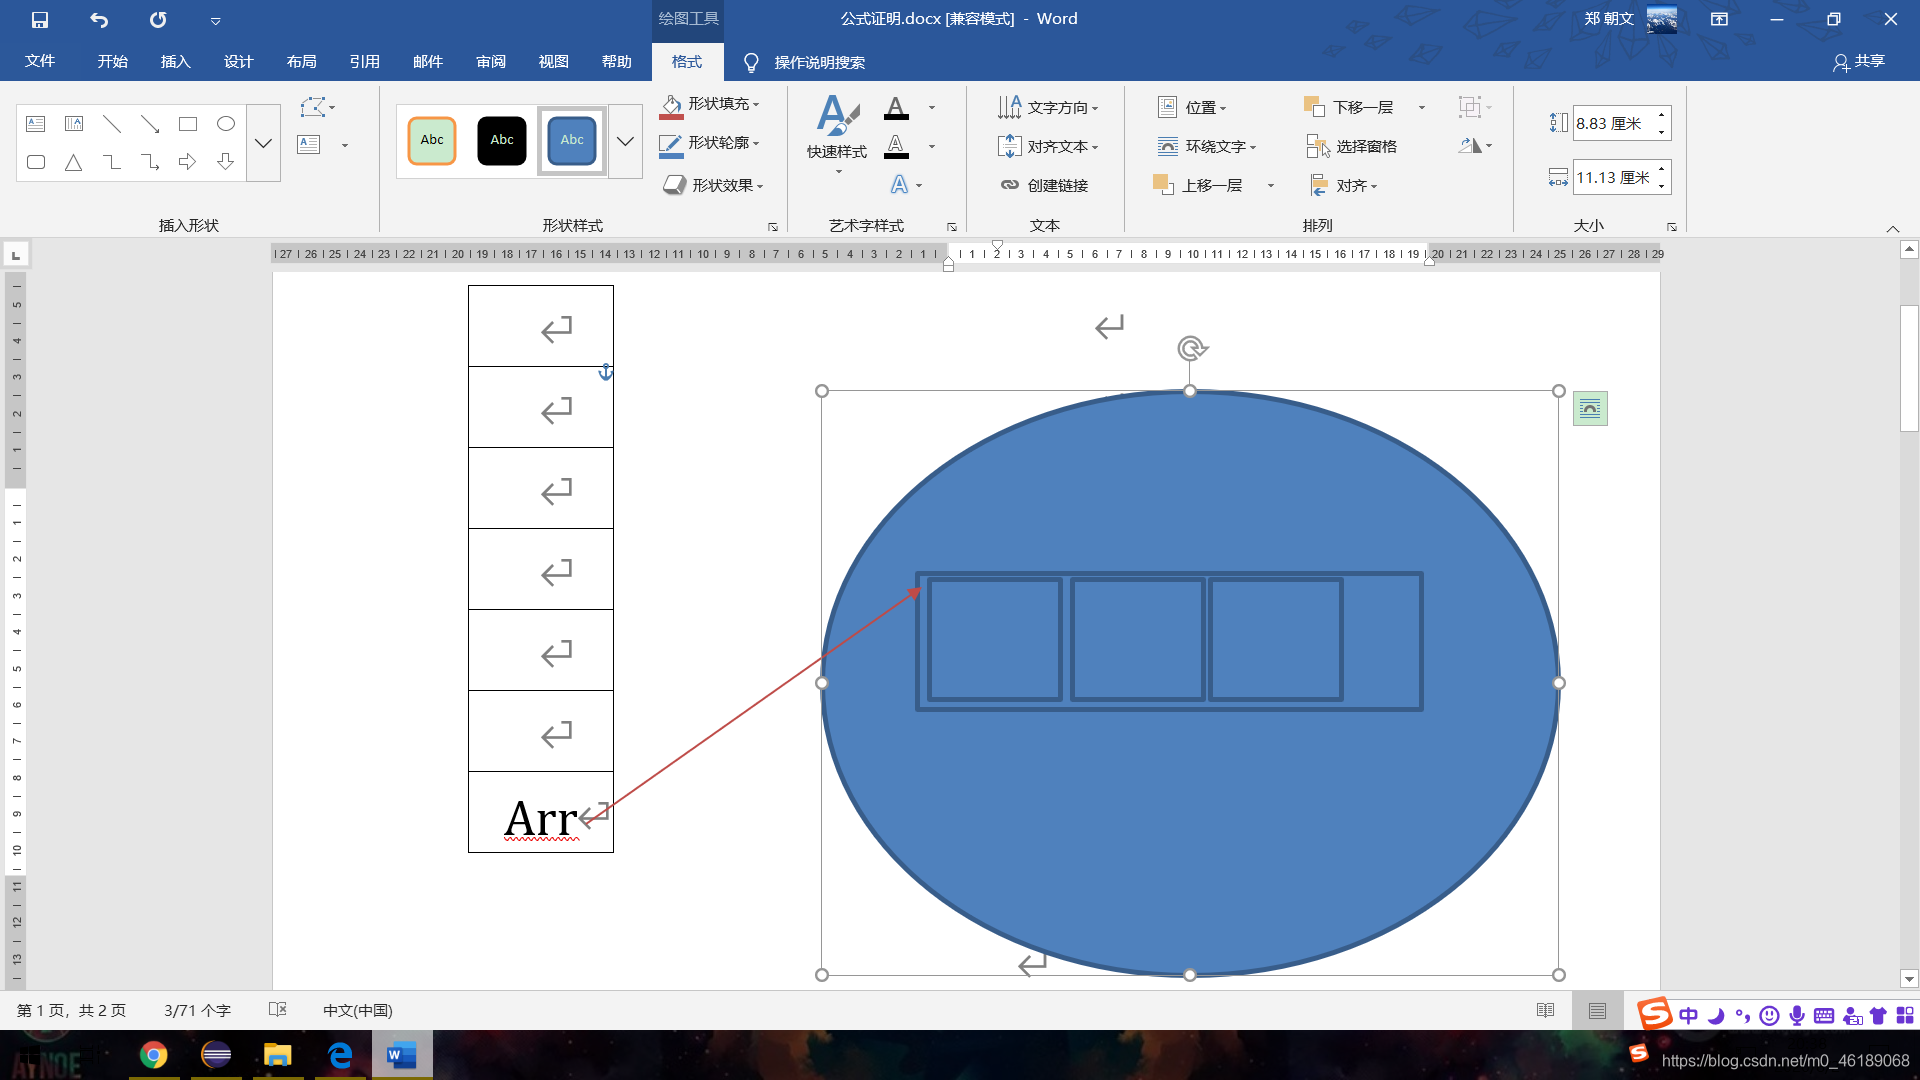Open the 文件 menu

pyautogui.click(x=40, y=61)
